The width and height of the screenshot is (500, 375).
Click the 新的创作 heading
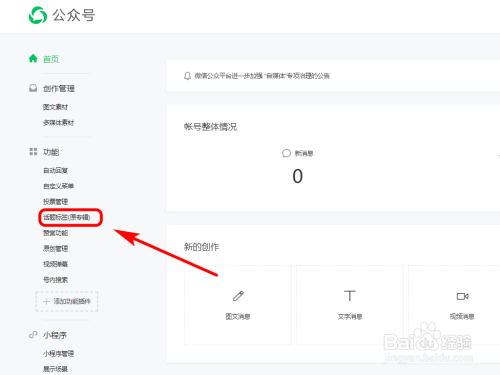tap(202, 247)
